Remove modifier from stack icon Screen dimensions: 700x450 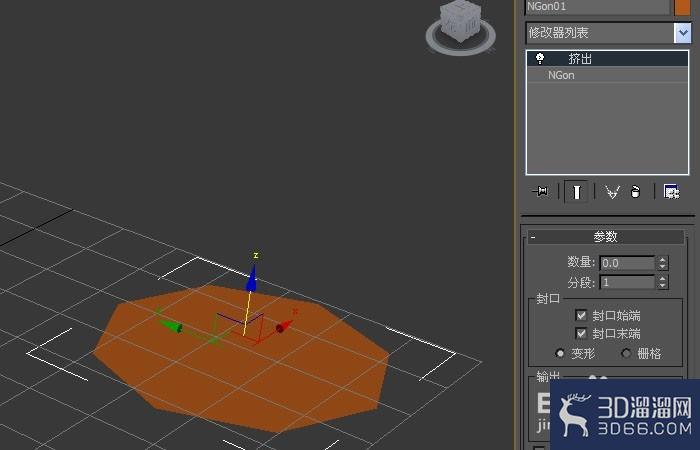(x=636, y=192)
